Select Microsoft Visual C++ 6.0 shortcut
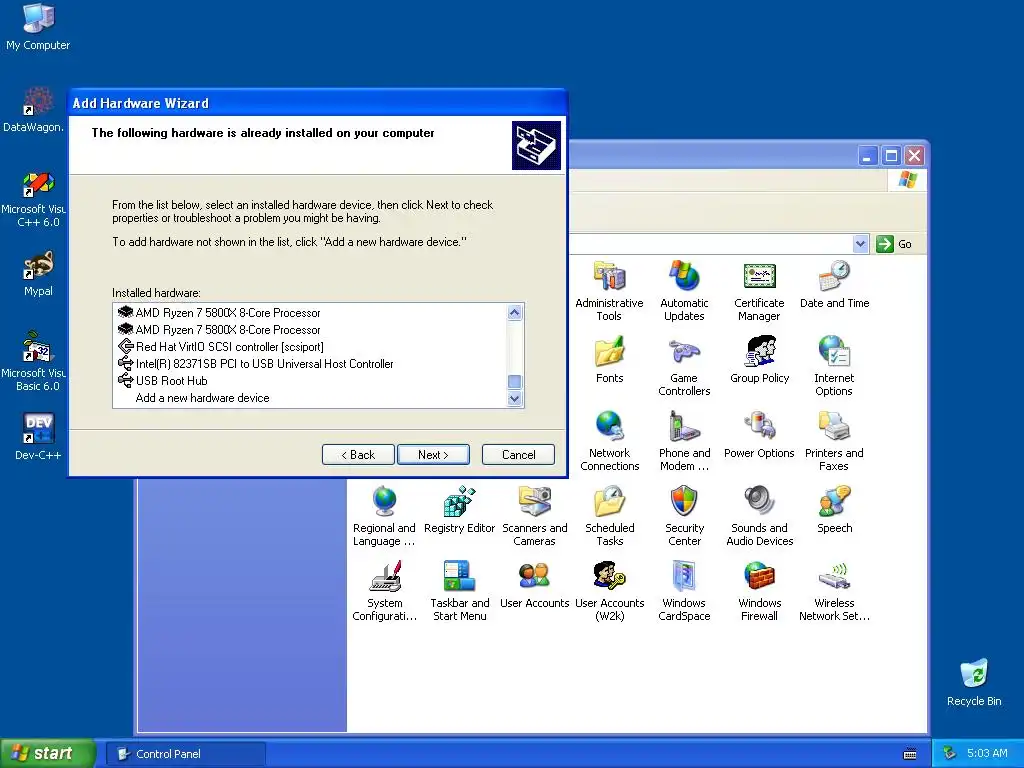The width and height of the screenshot is (1024, 768). [34, 199]
